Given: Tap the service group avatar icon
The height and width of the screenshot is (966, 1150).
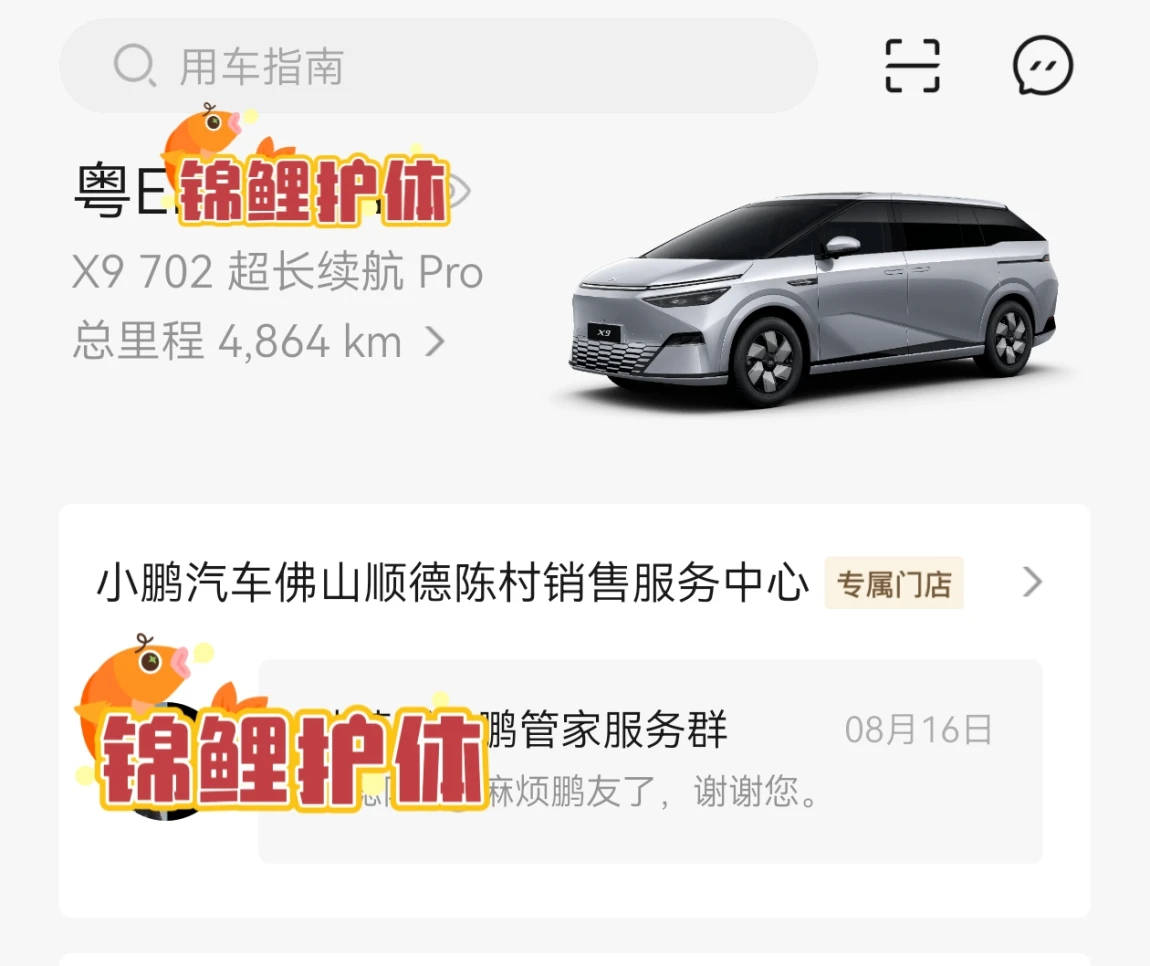Looking at the screenshot, I should click(166, 761).
